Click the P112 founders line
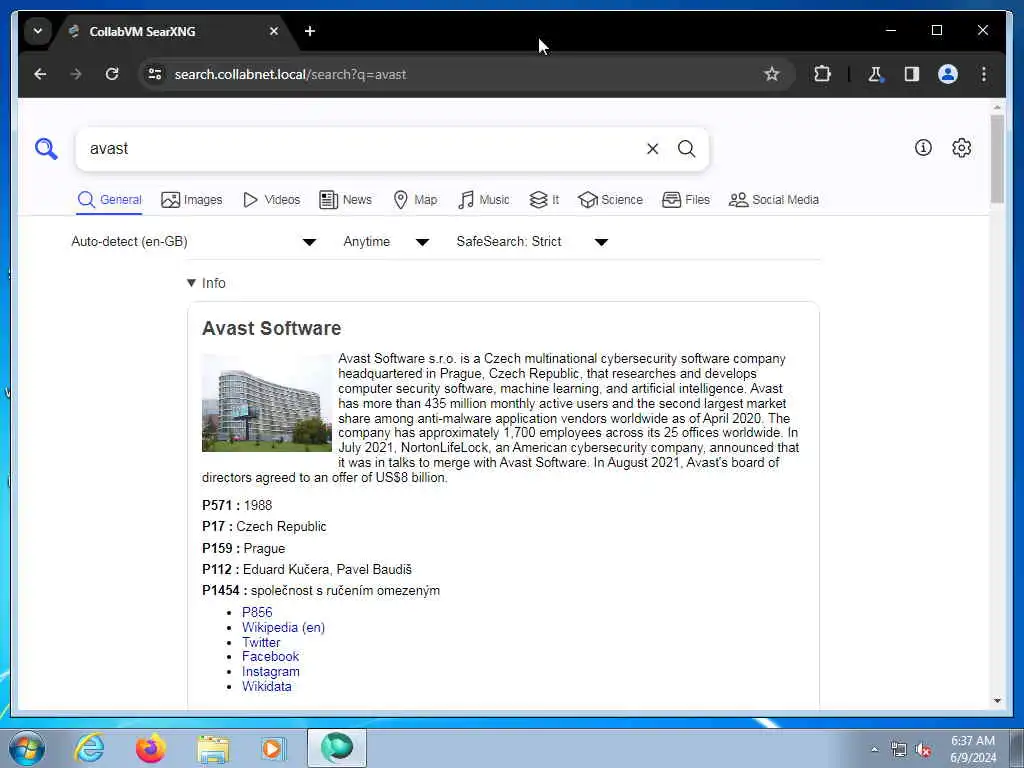 click(307, 569)
